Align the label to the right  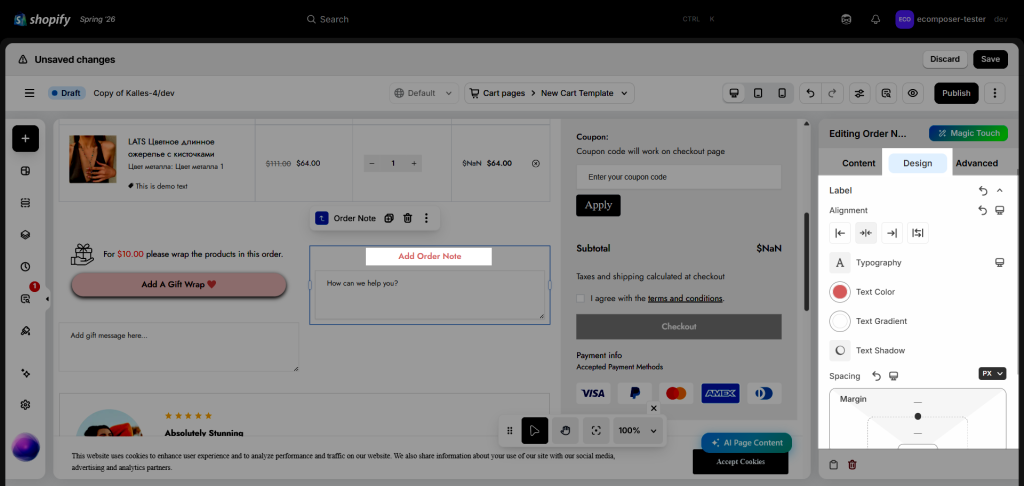(x=892, y=233)
